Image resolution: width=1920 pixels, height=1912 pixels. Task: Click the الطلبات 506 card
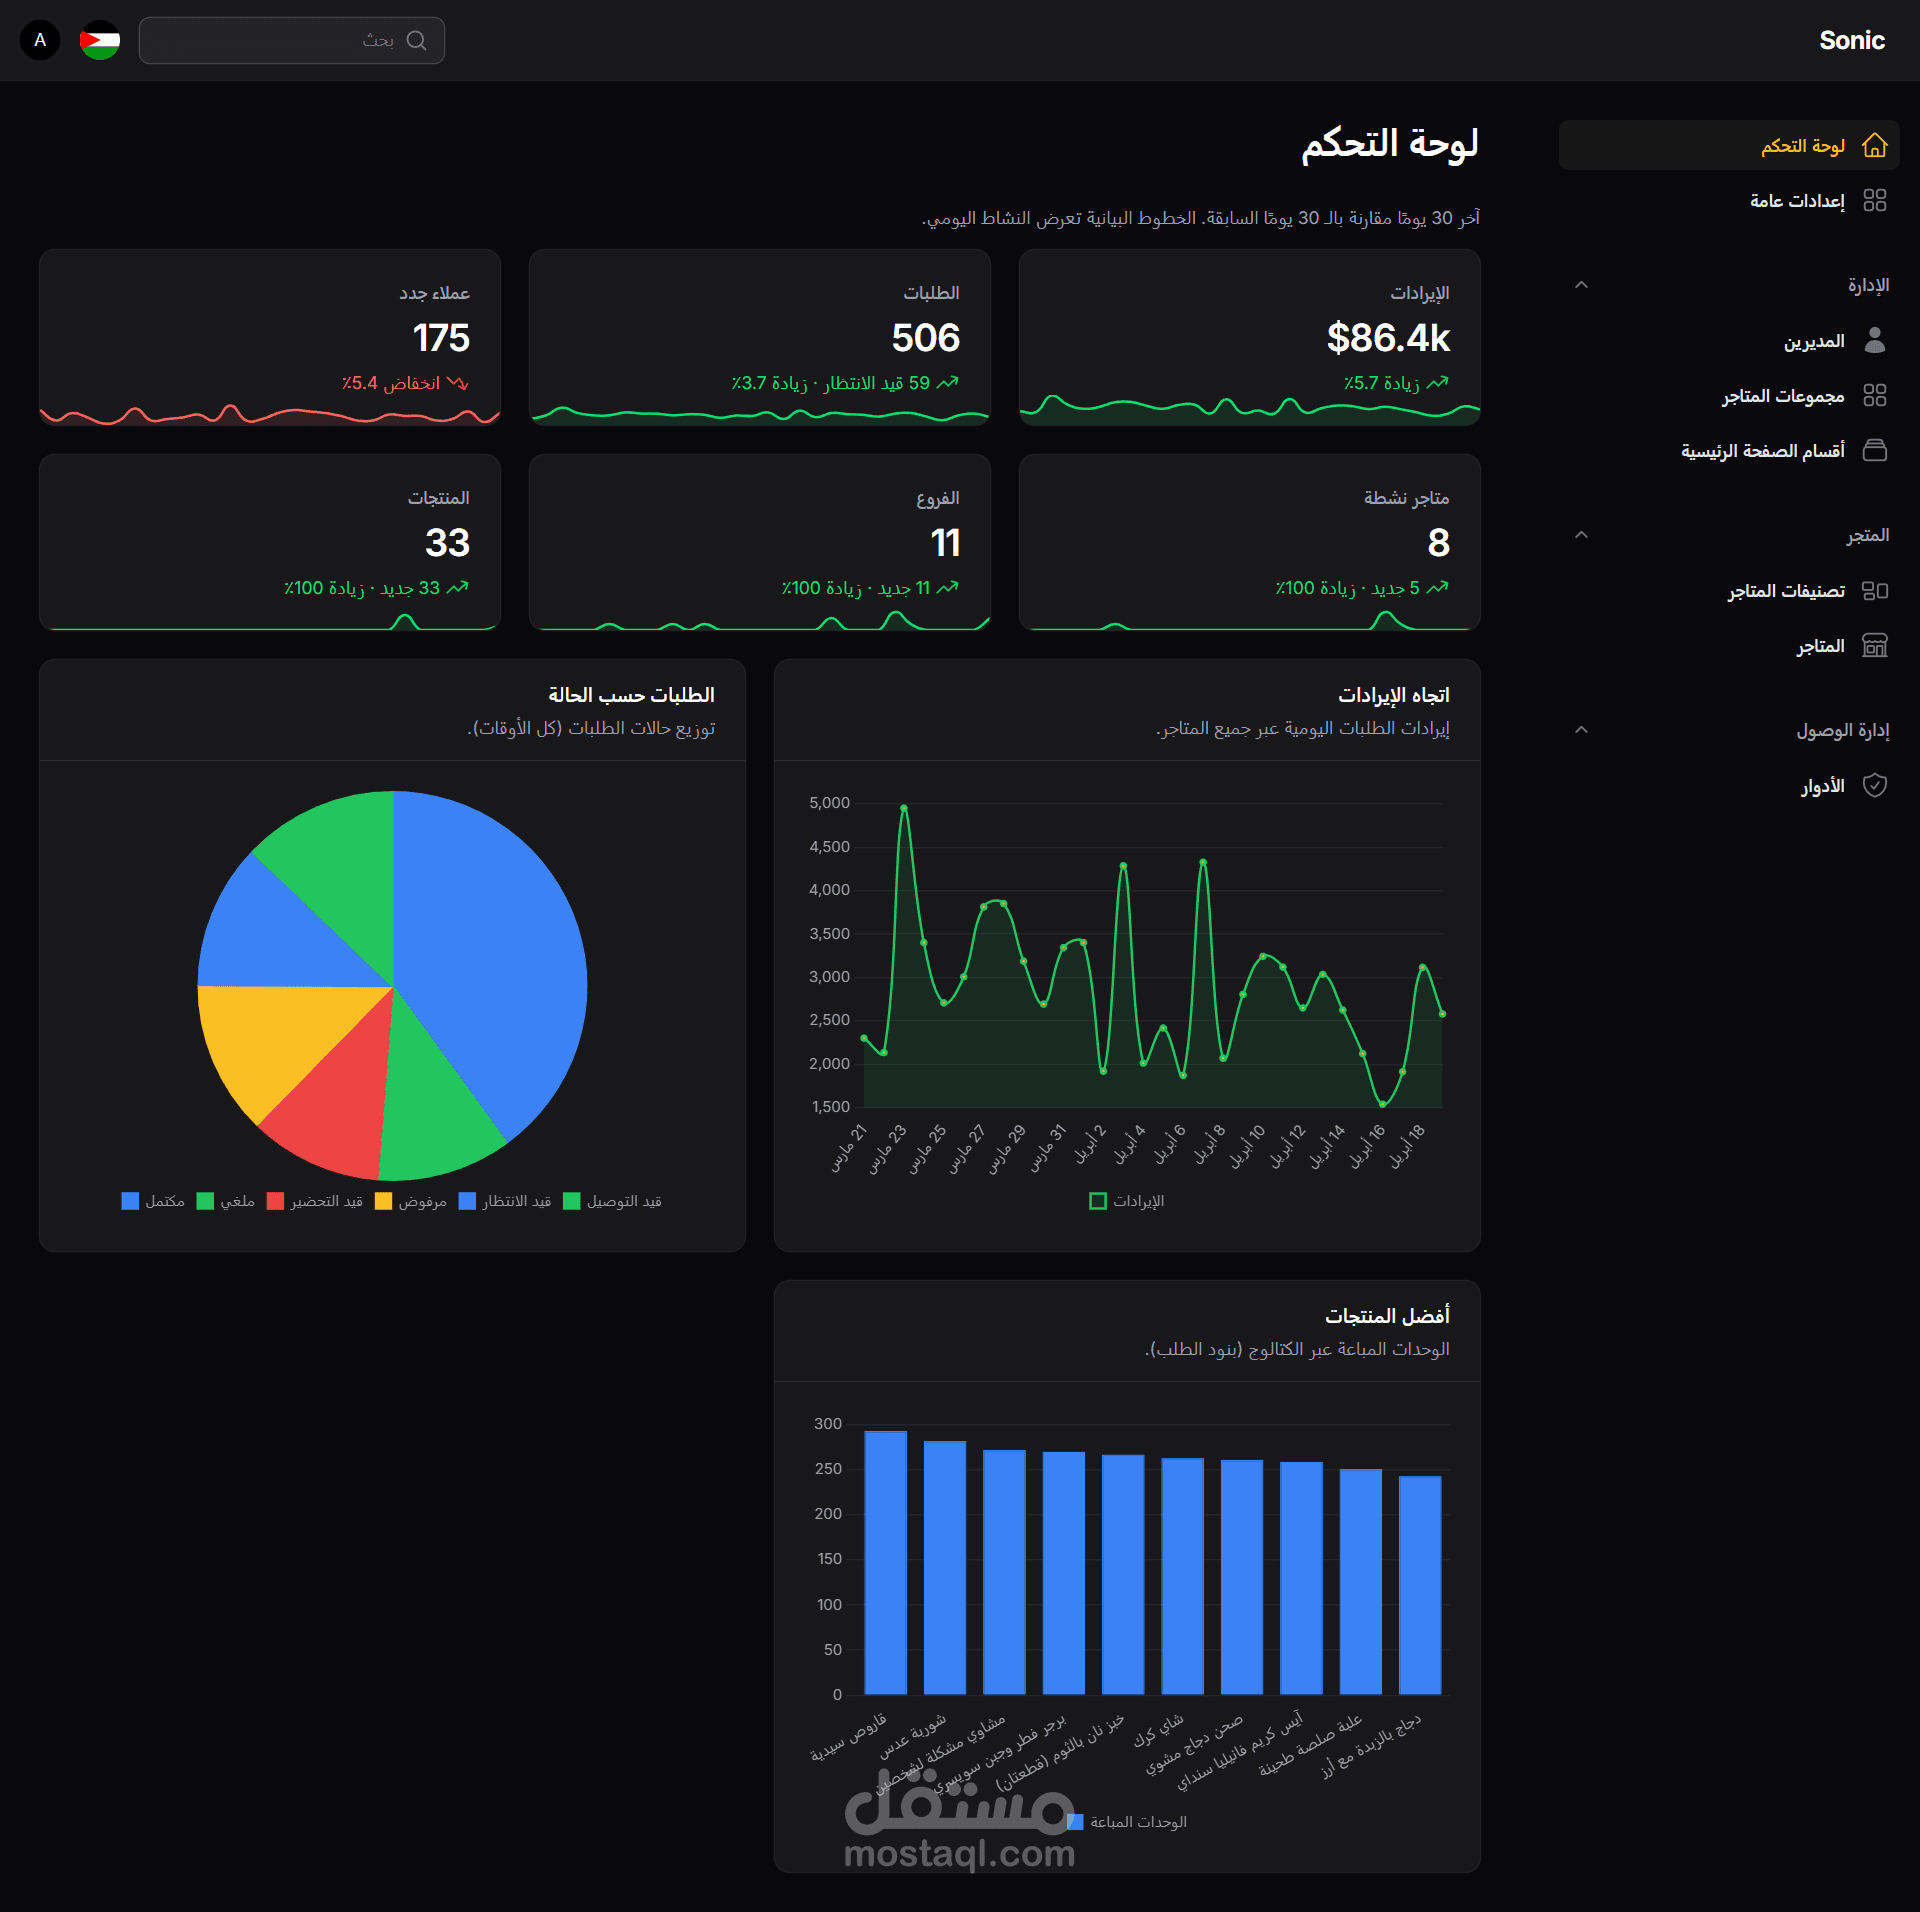pyautogui.click(x=759, y=338)
